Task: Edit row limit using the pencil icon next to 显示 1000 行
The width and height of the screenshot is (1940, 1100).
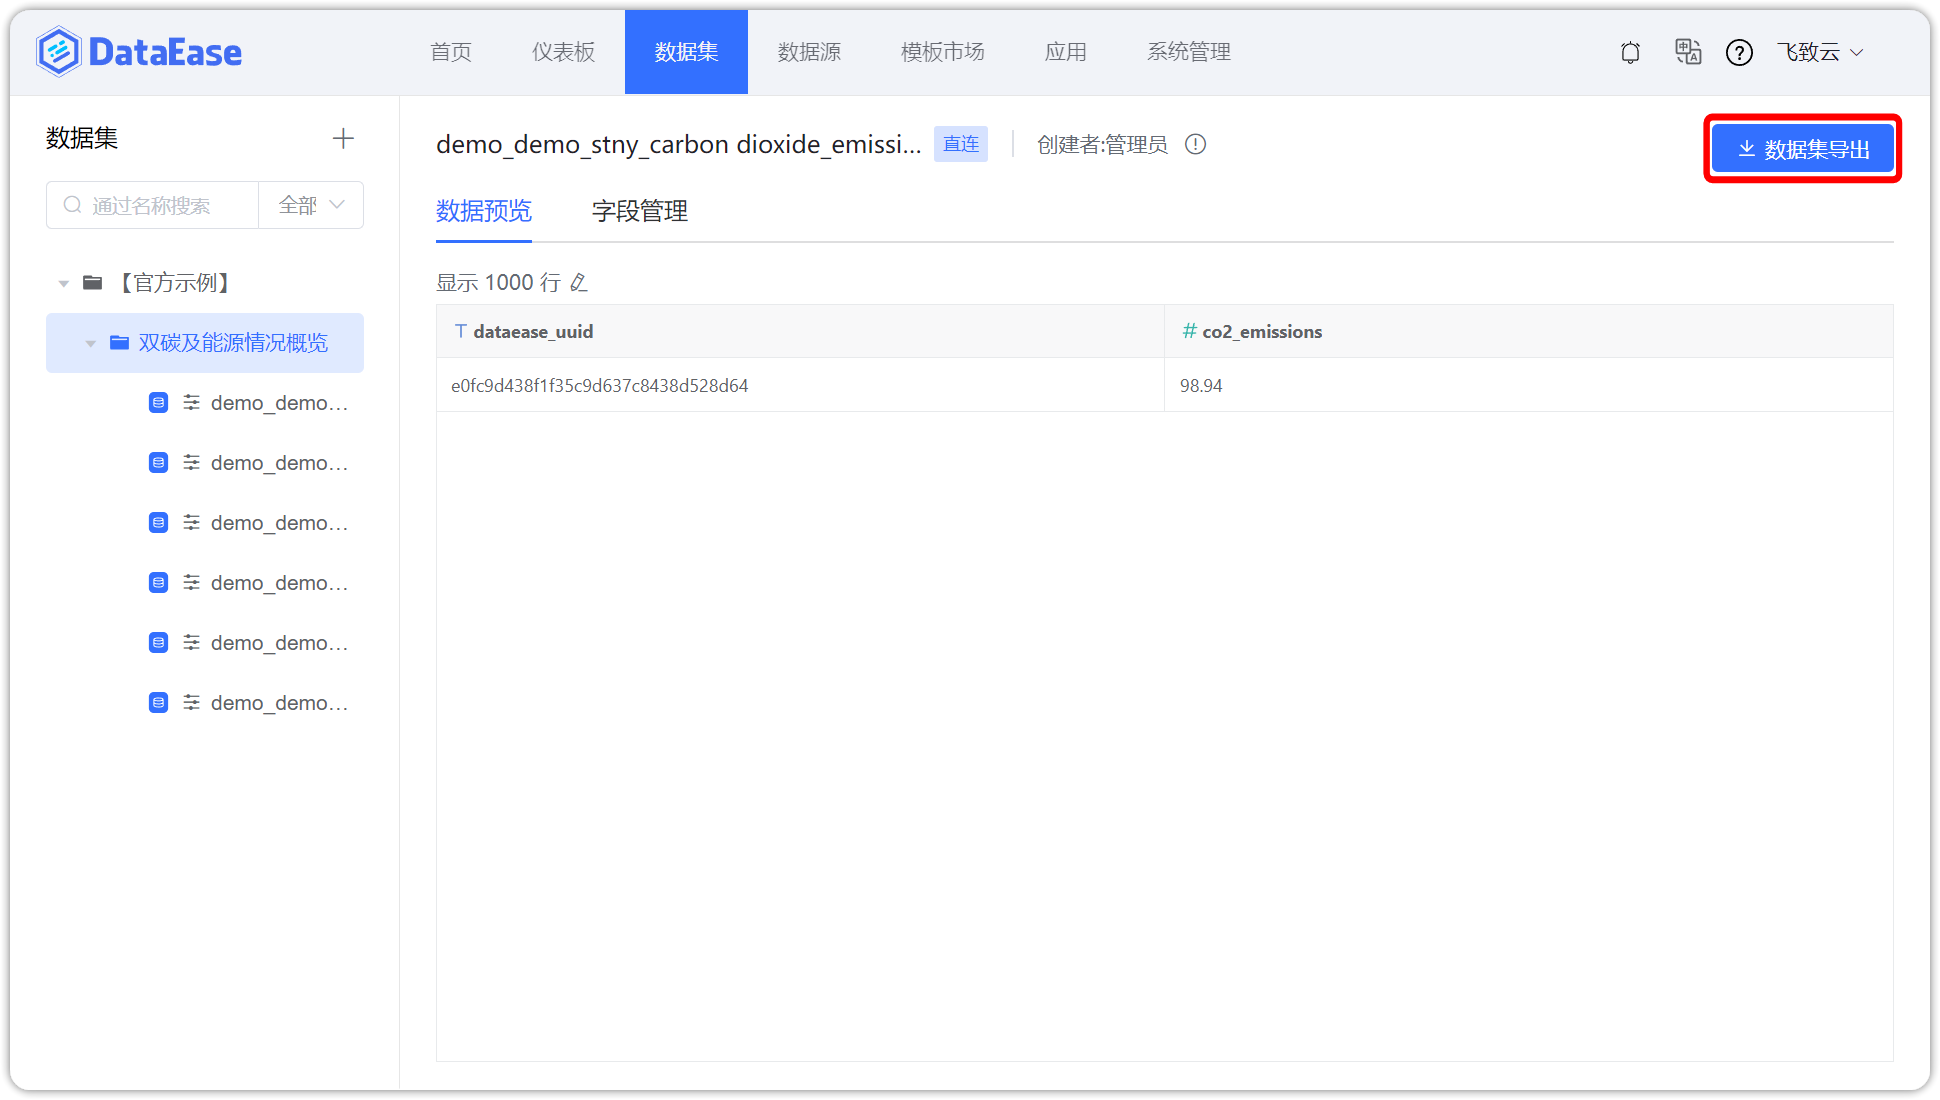Action: point(579,282)
